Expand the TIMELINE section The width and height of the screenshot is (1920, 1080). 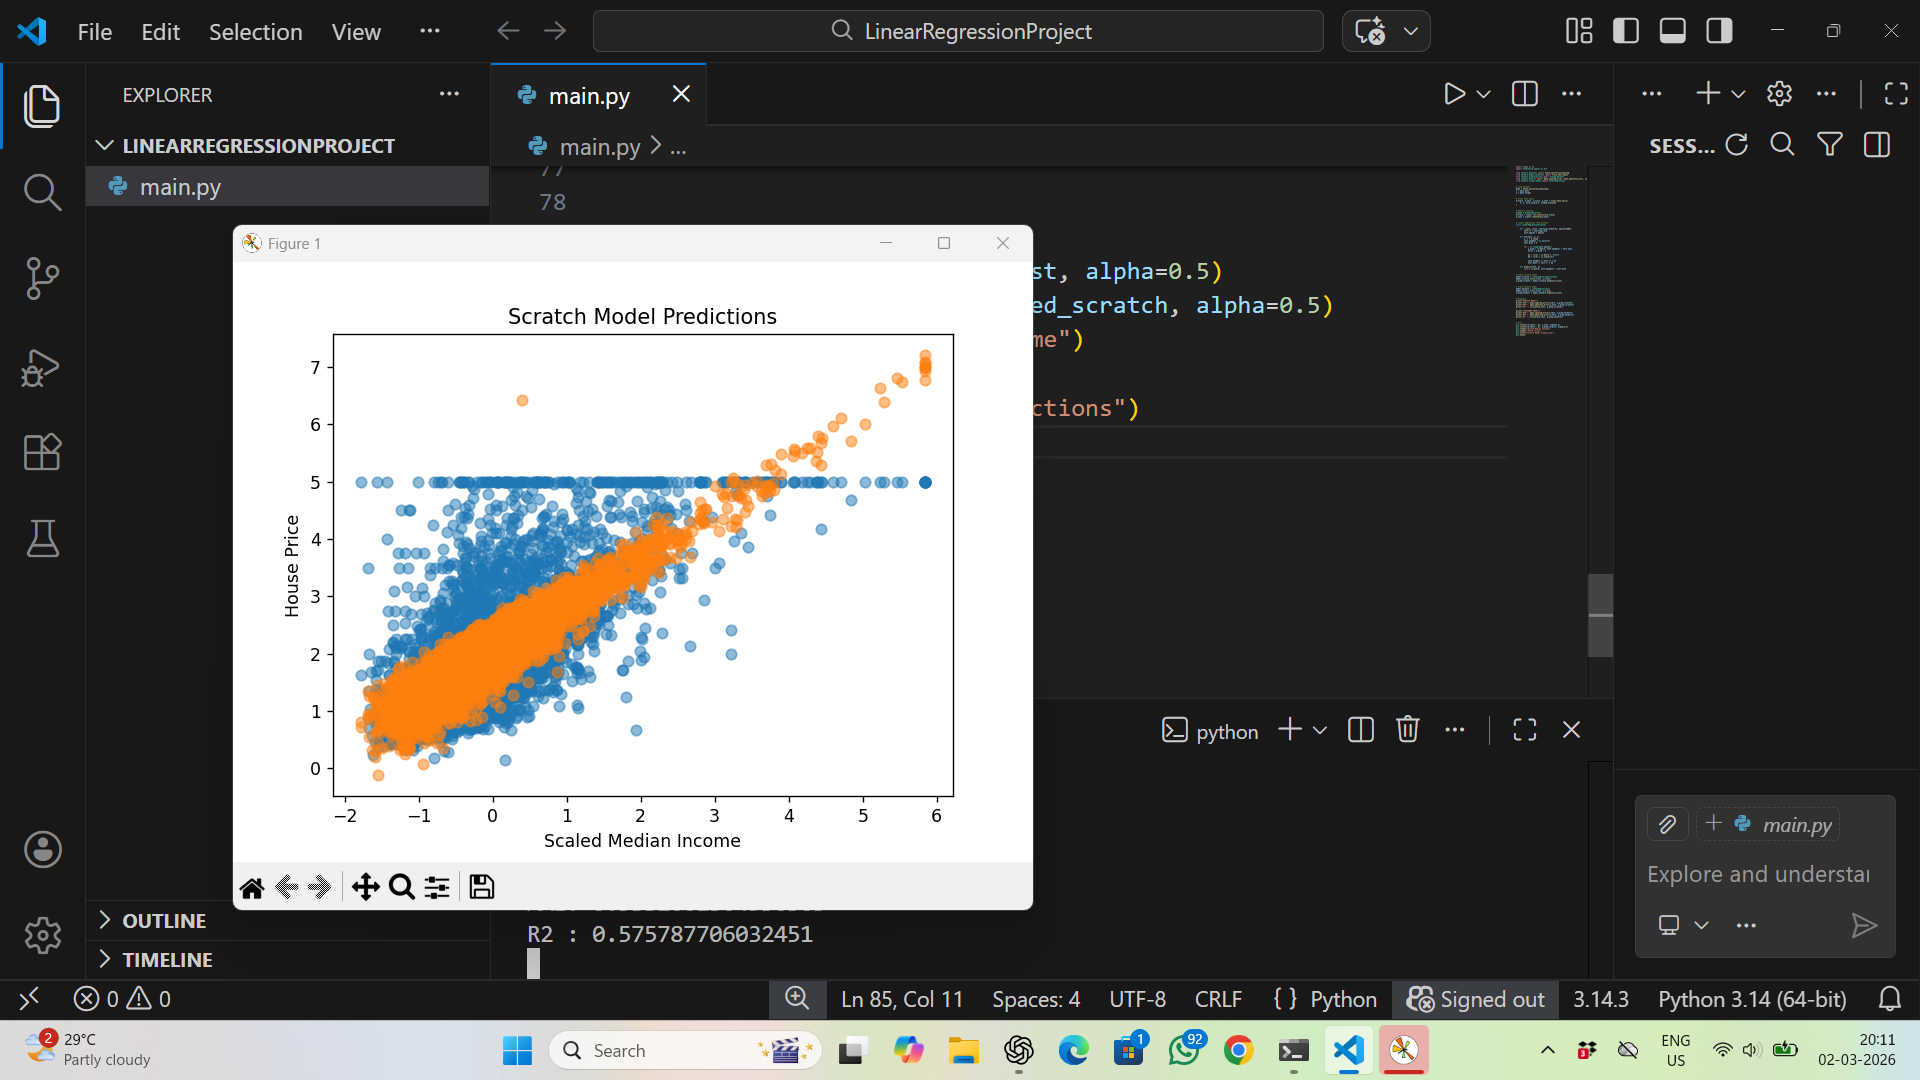tap(167, 959)
